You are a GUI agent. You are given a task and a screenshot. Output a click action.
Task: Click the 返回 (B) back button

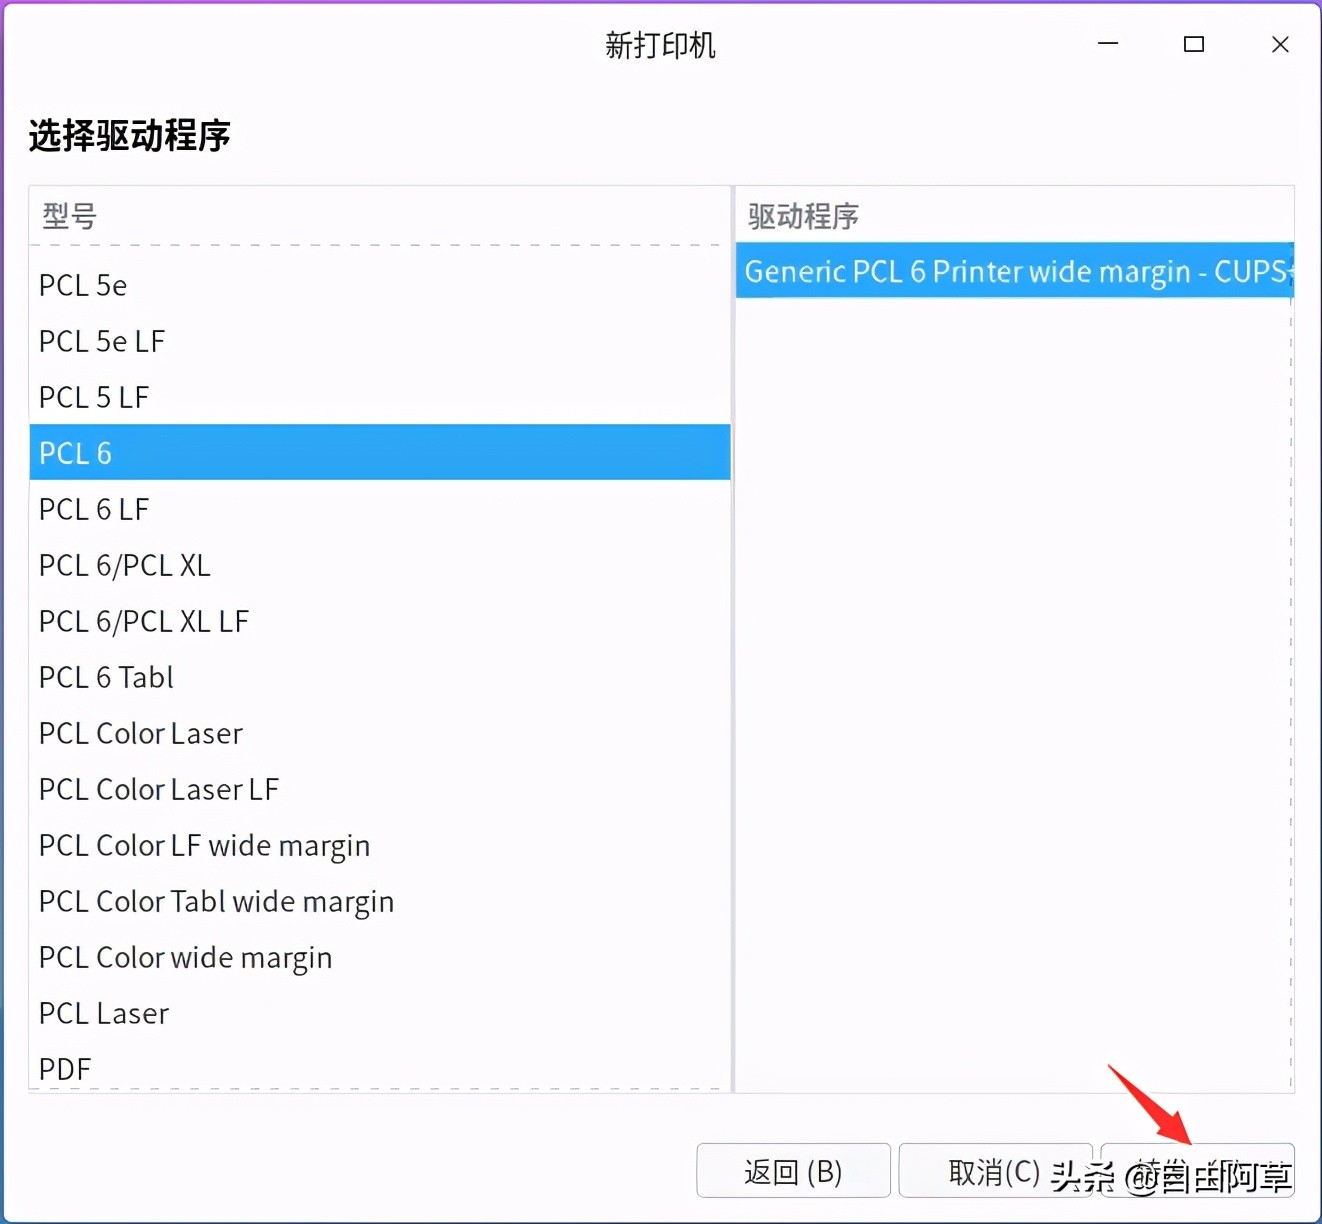(x=793, y=1170)
